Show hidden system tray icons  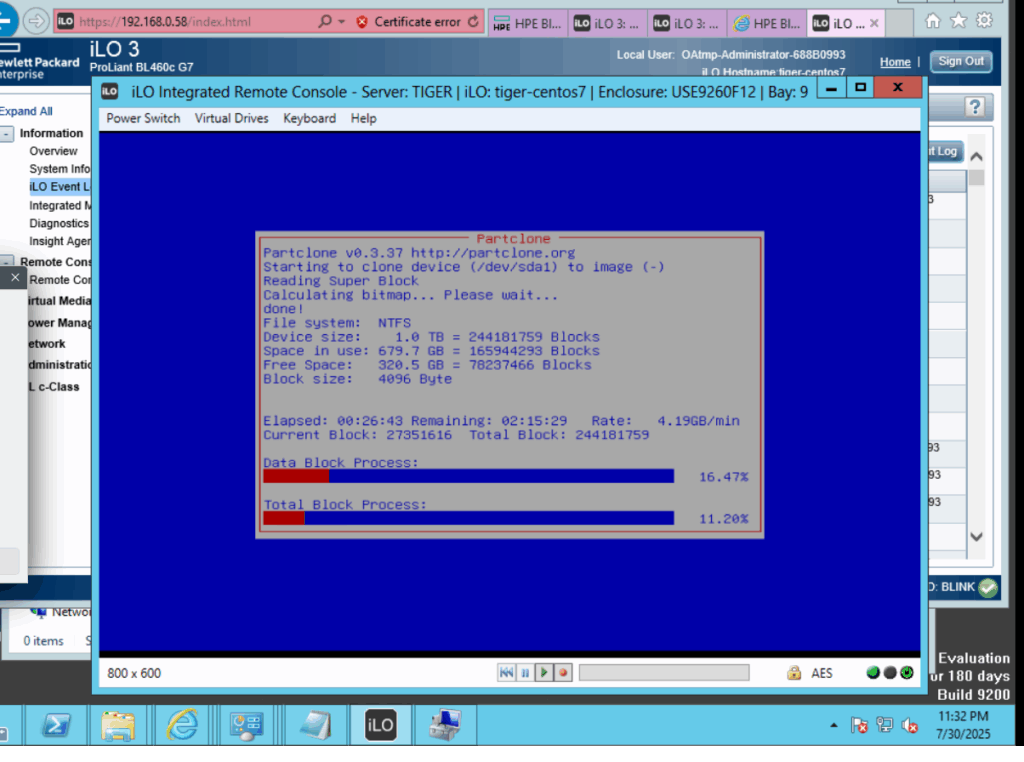click(x=834, y=725)
